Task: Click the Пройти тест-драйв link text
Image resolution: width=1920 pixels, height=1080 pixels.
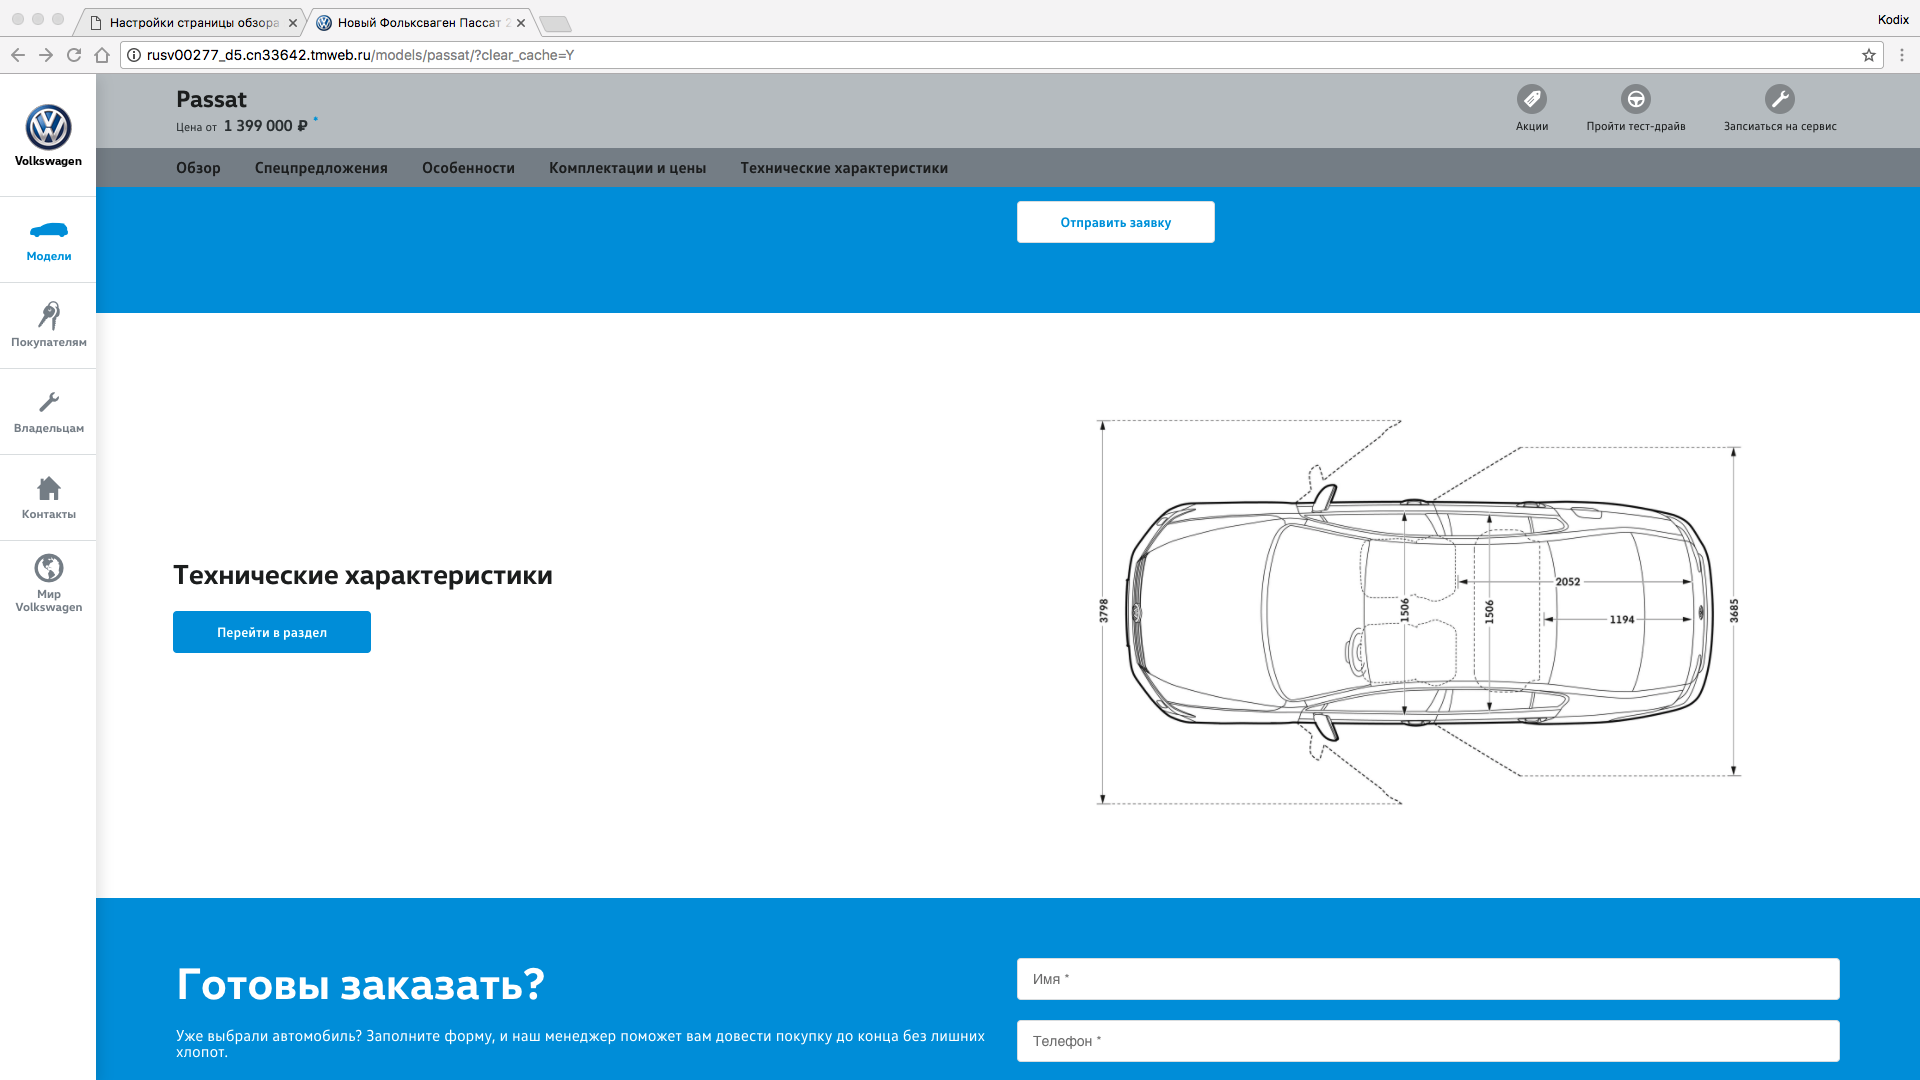Action: [1635, 127]
